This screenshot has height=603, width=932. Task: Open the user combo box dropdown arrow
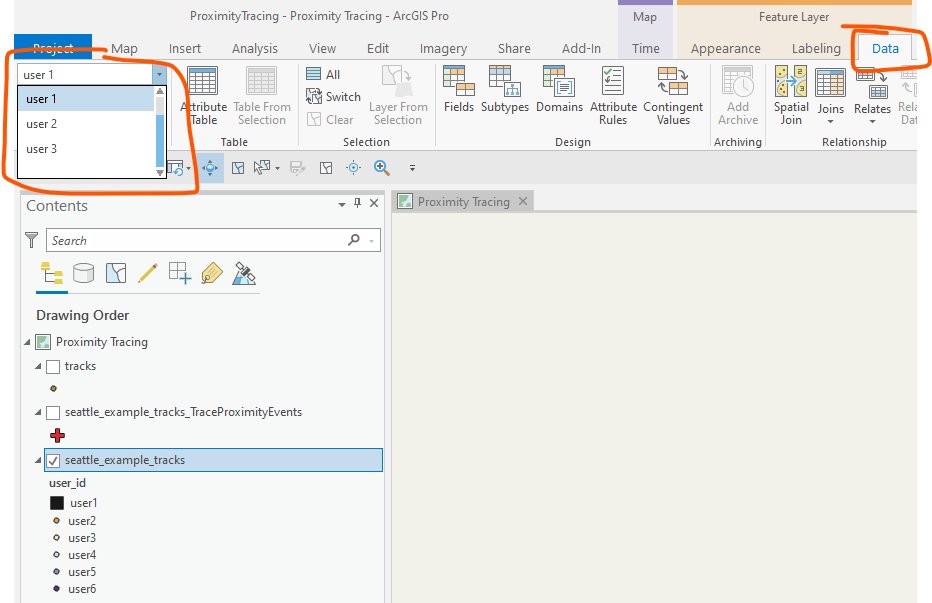point(159,74)
